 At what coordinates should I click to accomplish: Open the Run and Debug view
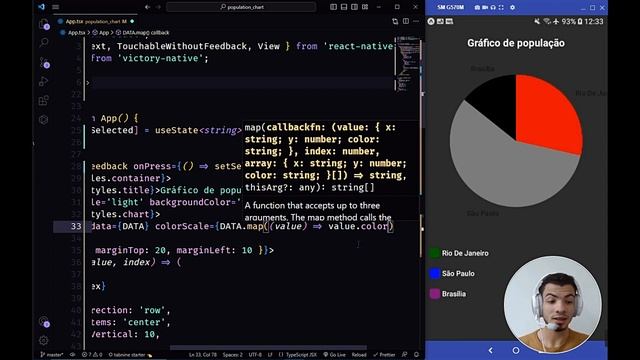tap(44, 81)
